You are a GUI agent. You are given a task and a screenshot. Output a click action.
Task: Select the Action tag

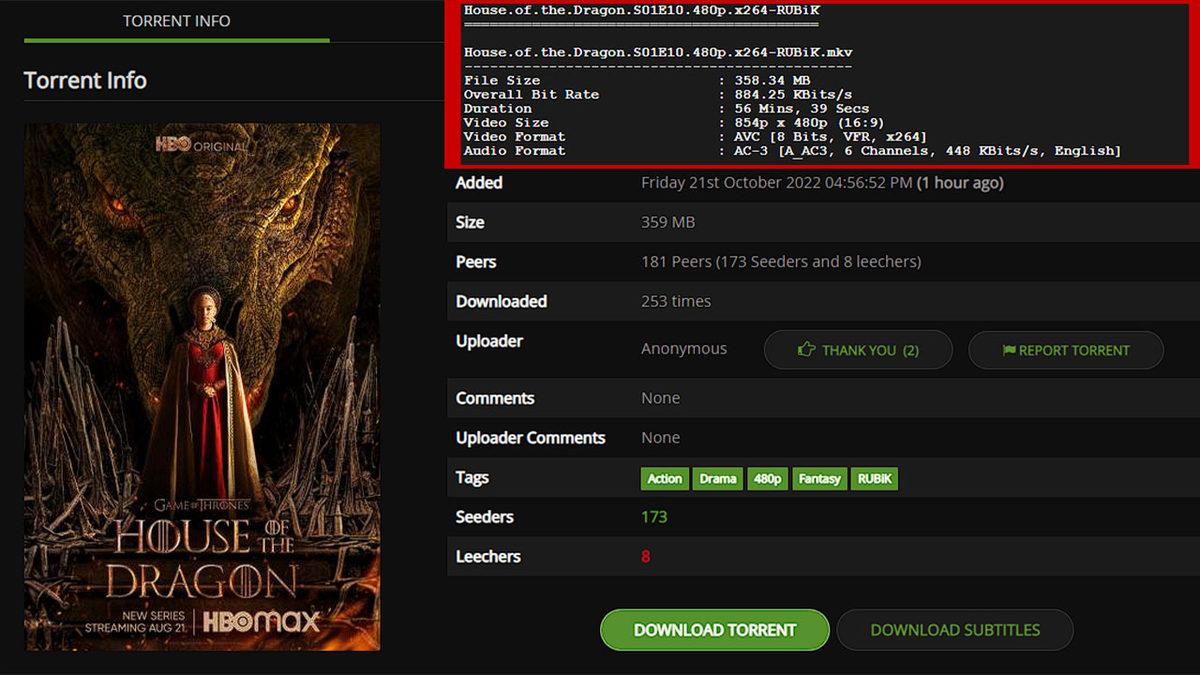pyautogui.click(x=664, y=479)
